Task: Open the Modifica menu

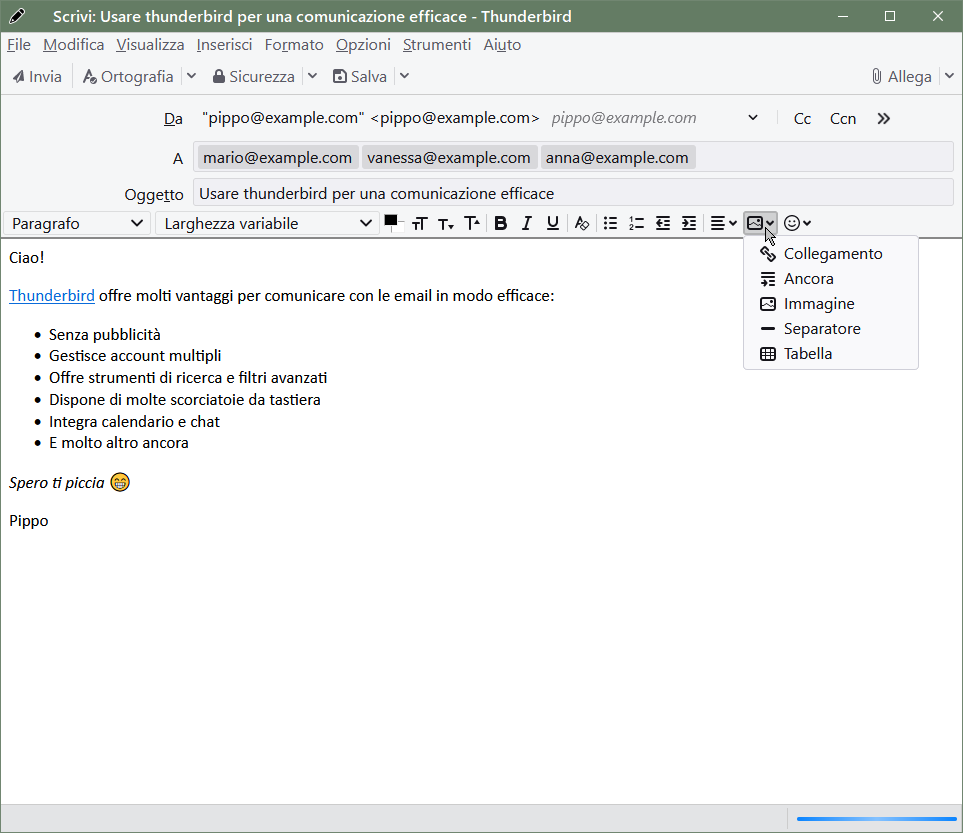Action: tap(73, 45)
